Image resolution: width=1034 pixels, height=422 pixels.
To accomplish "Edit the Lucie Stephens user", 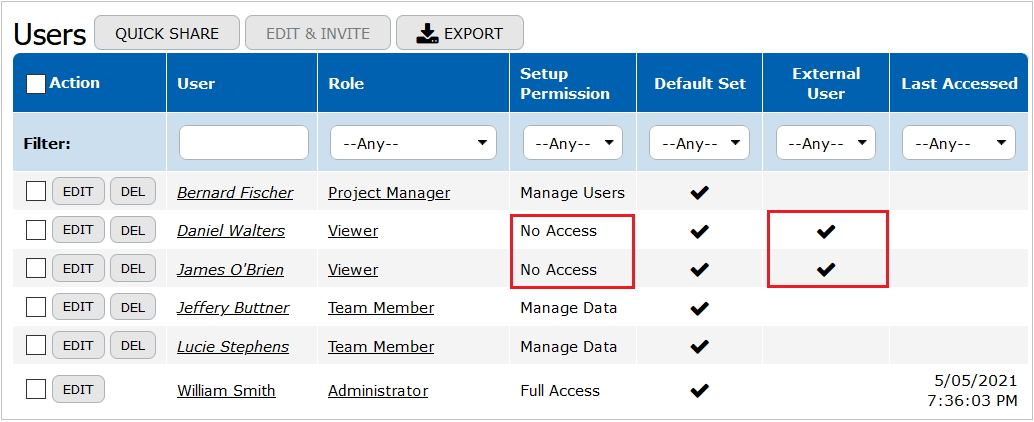I will click(78, 345).
